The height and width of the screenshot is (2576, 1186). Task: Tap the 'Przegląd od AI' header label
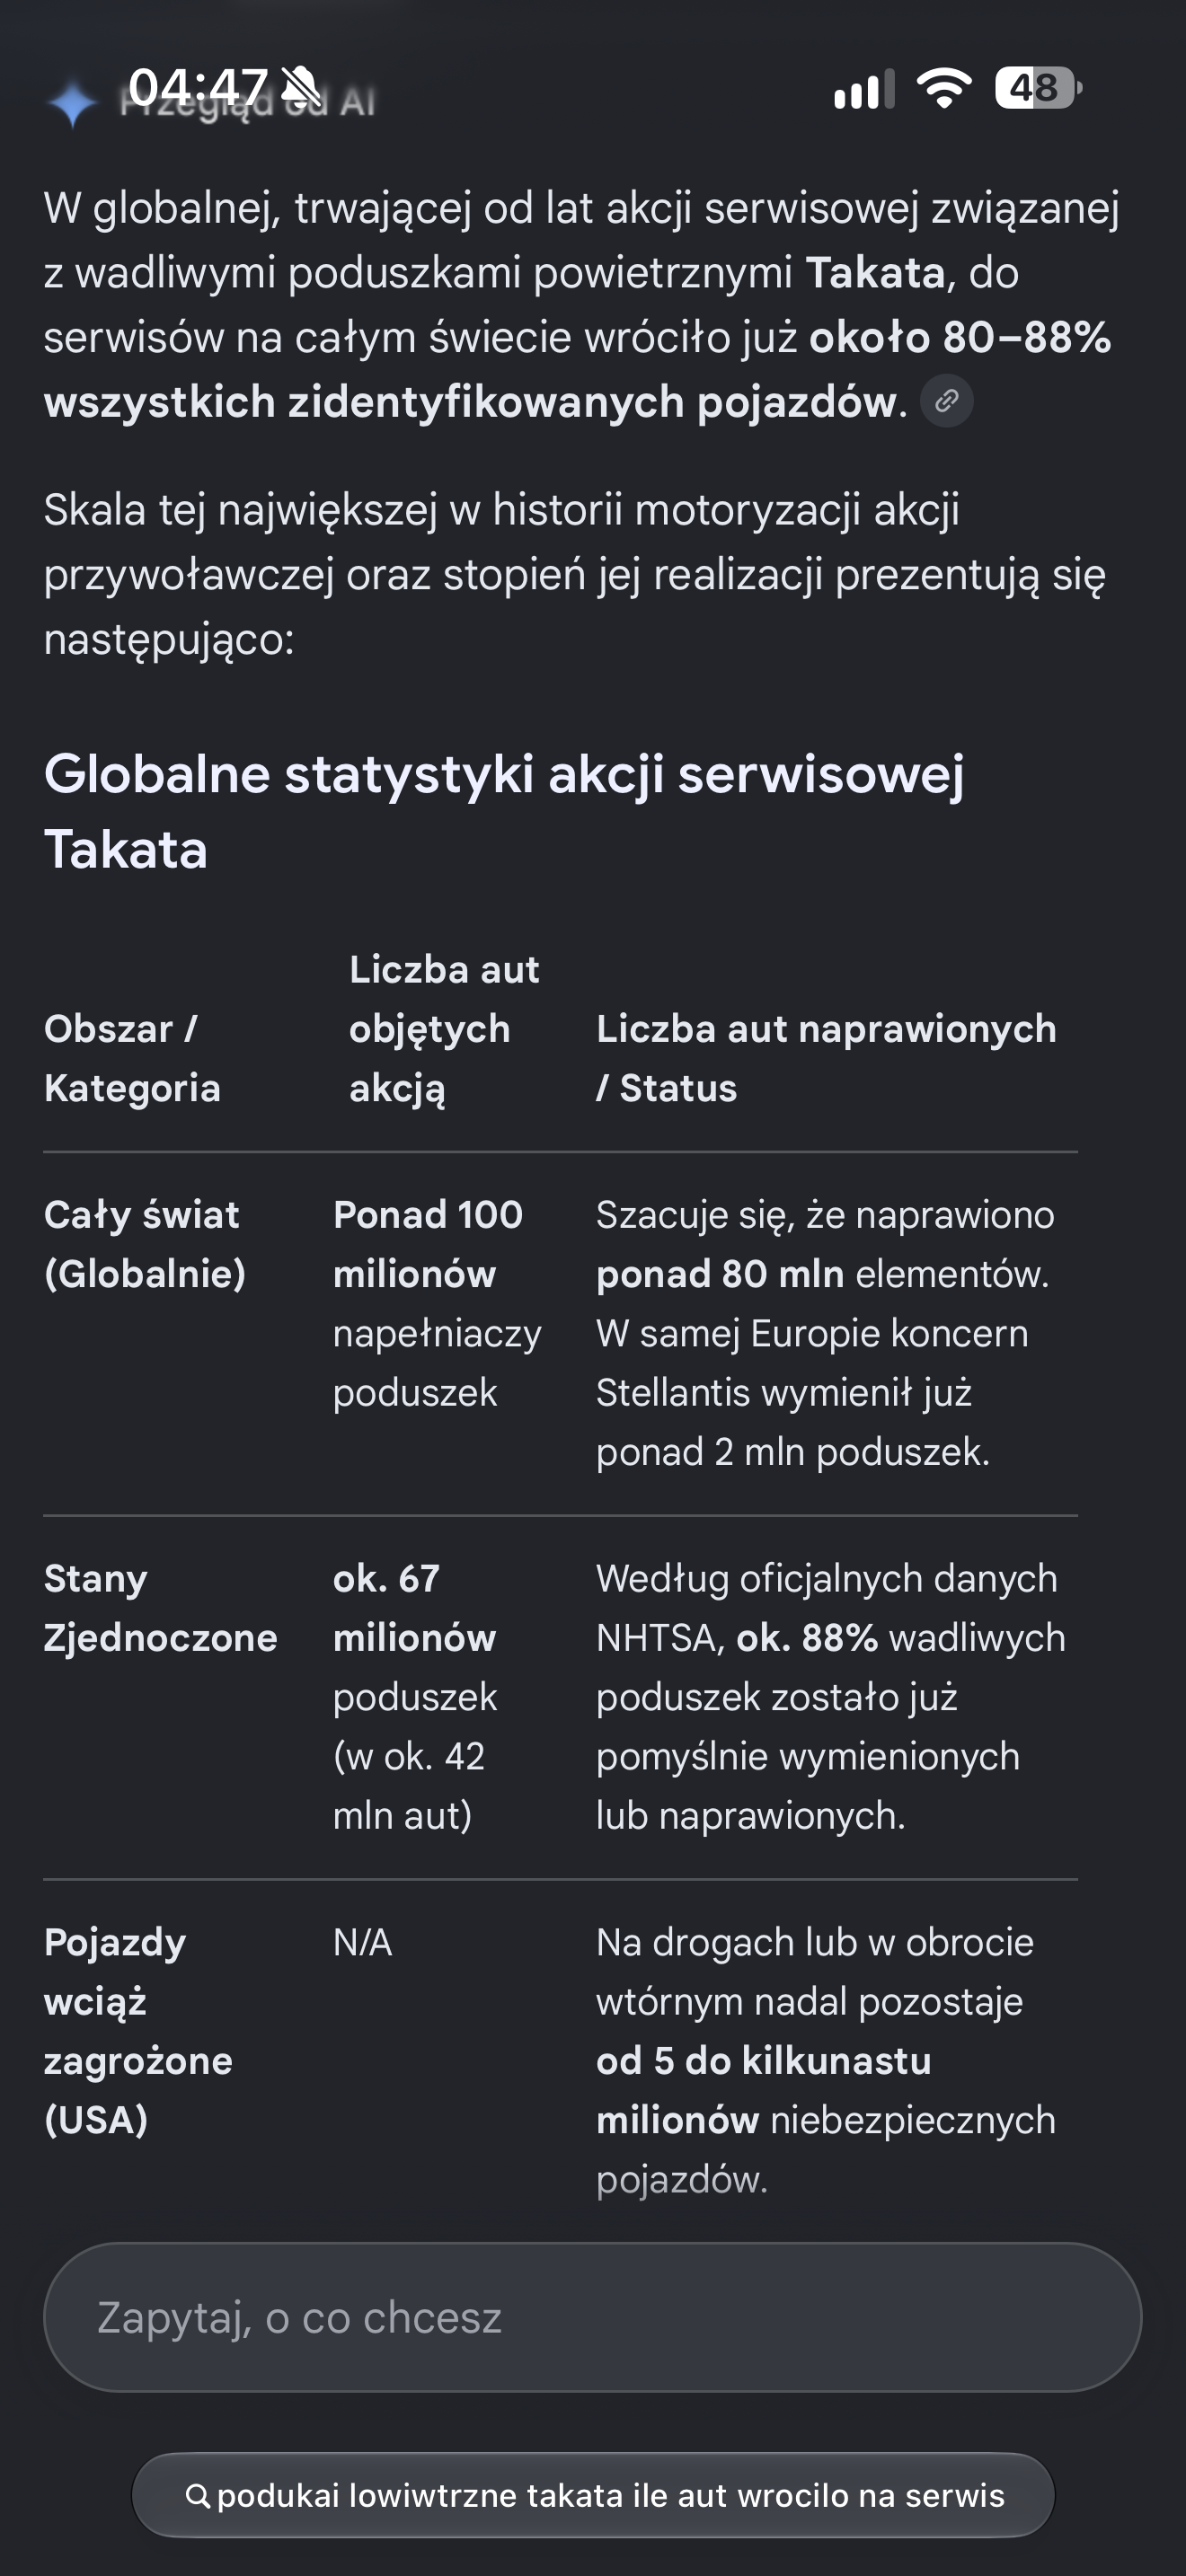click(247, 102)
